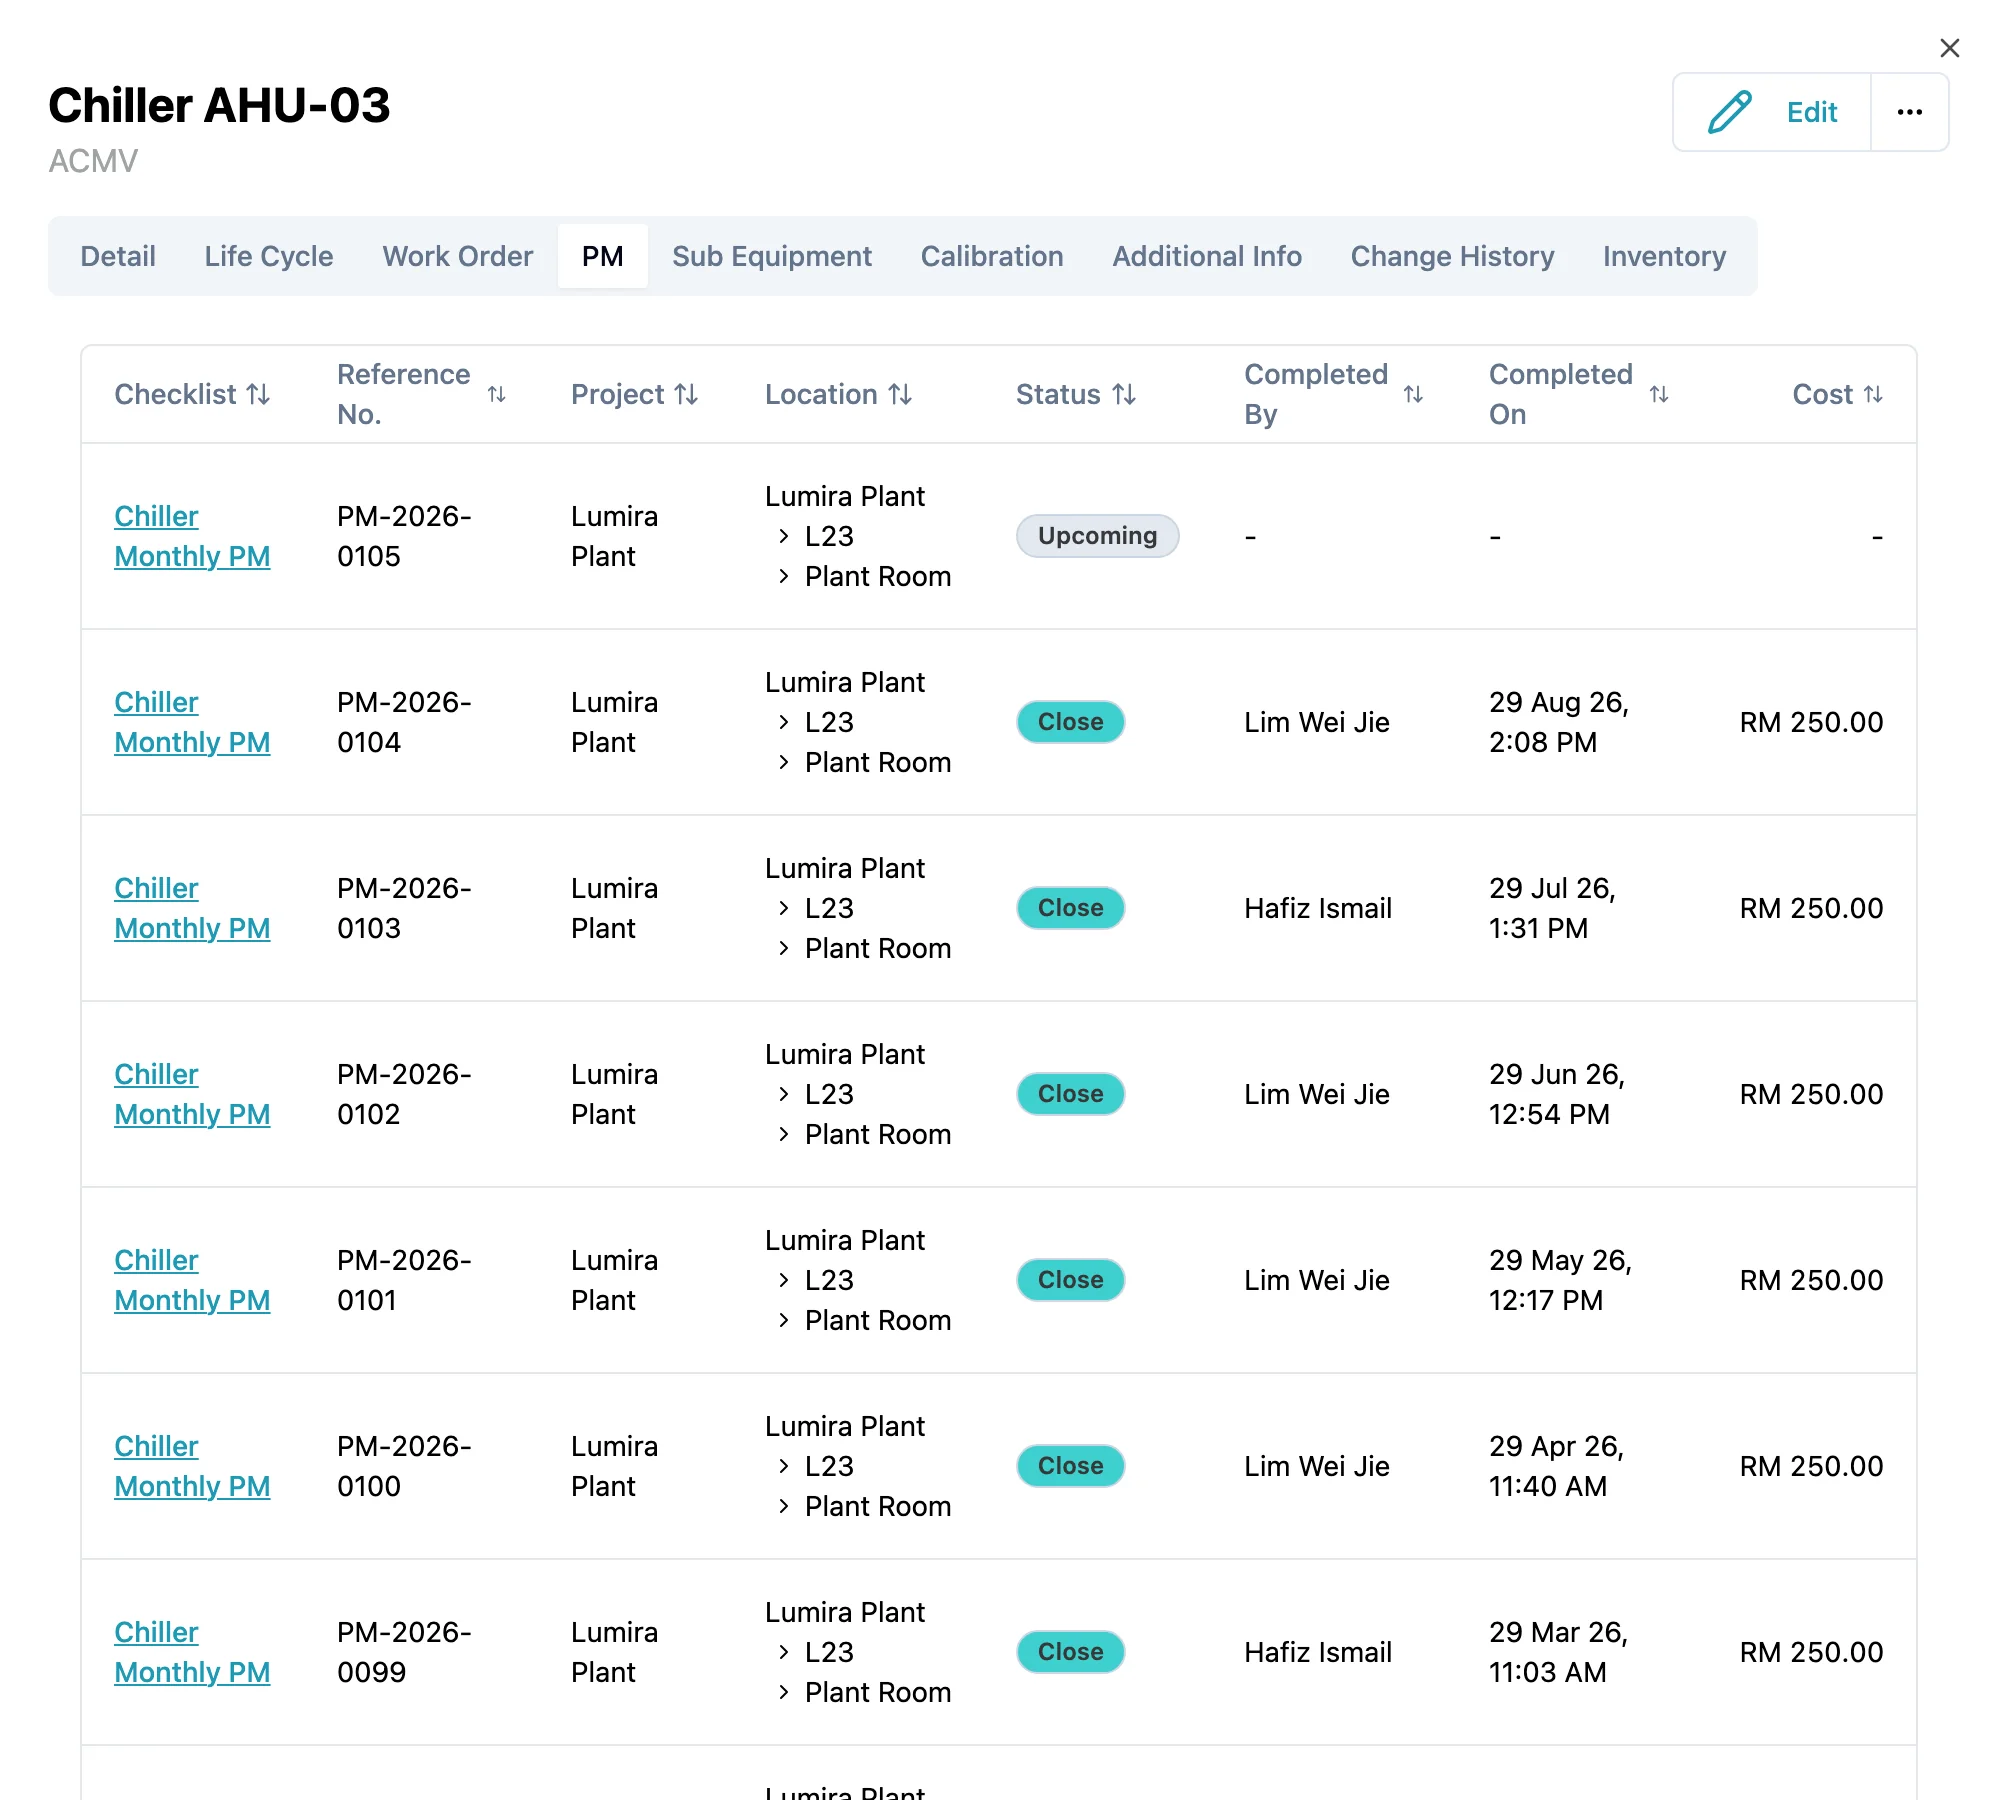Sort by Completed By column arrows

(x=1413, y=394)
